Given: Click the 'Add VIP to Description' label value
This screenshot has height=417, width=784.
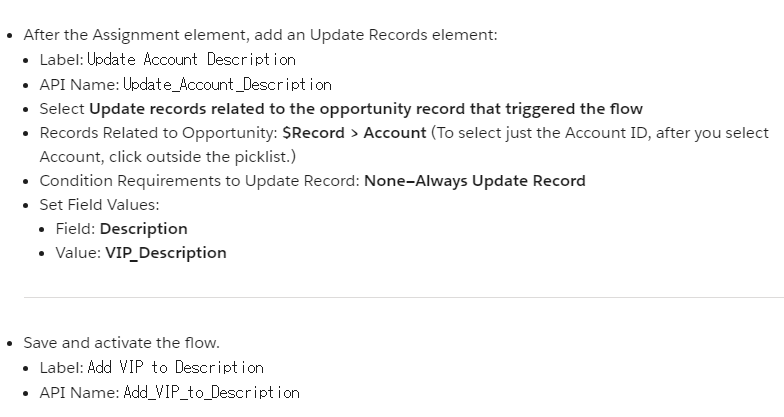Looking at the screenshot, I should 175,367.
